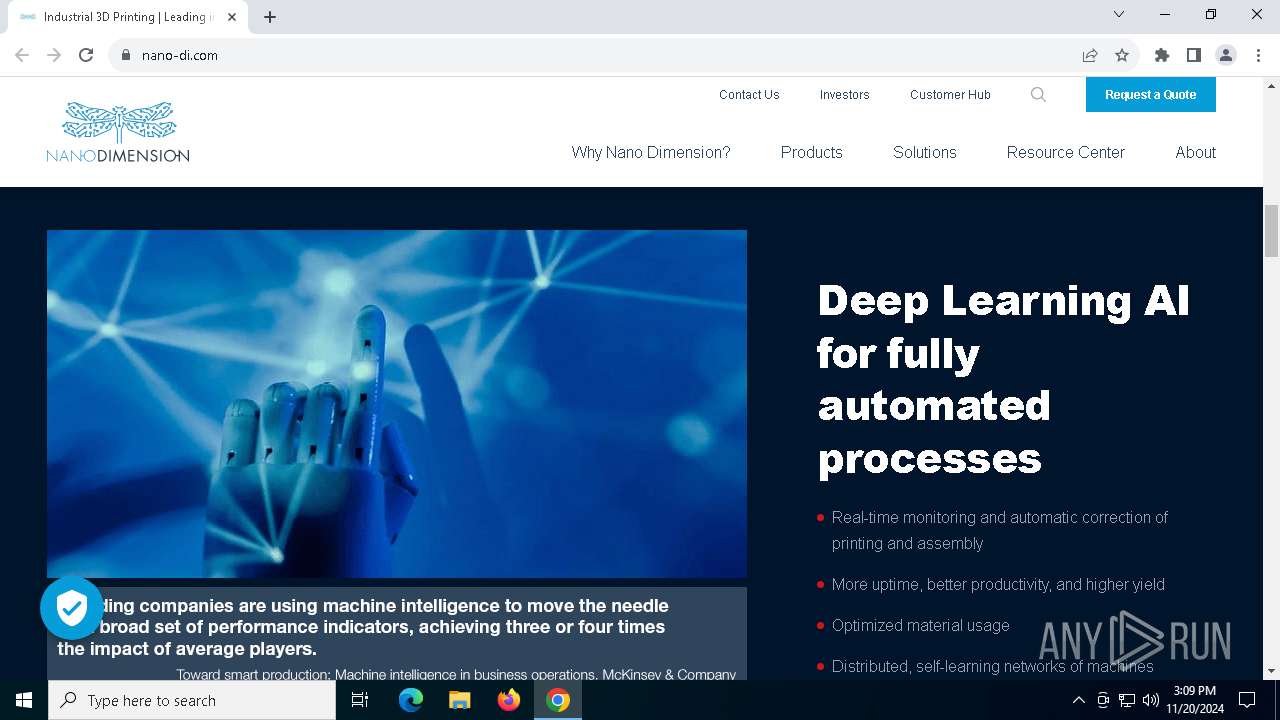Follow the Investors link
Image resolution: width=1280 pixels, height=720 pixels.
(x=845, y=95)
